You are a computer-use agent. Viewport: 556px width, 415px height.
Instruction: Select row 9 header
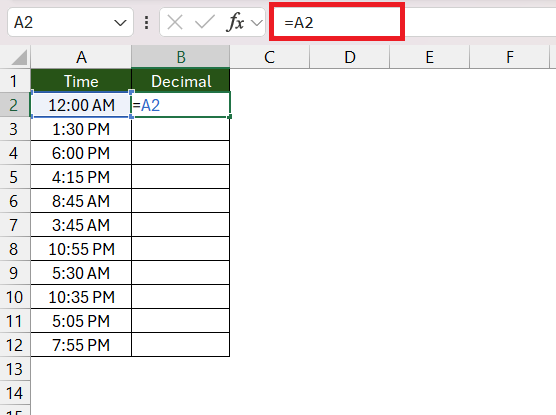(x=15, y=273)
